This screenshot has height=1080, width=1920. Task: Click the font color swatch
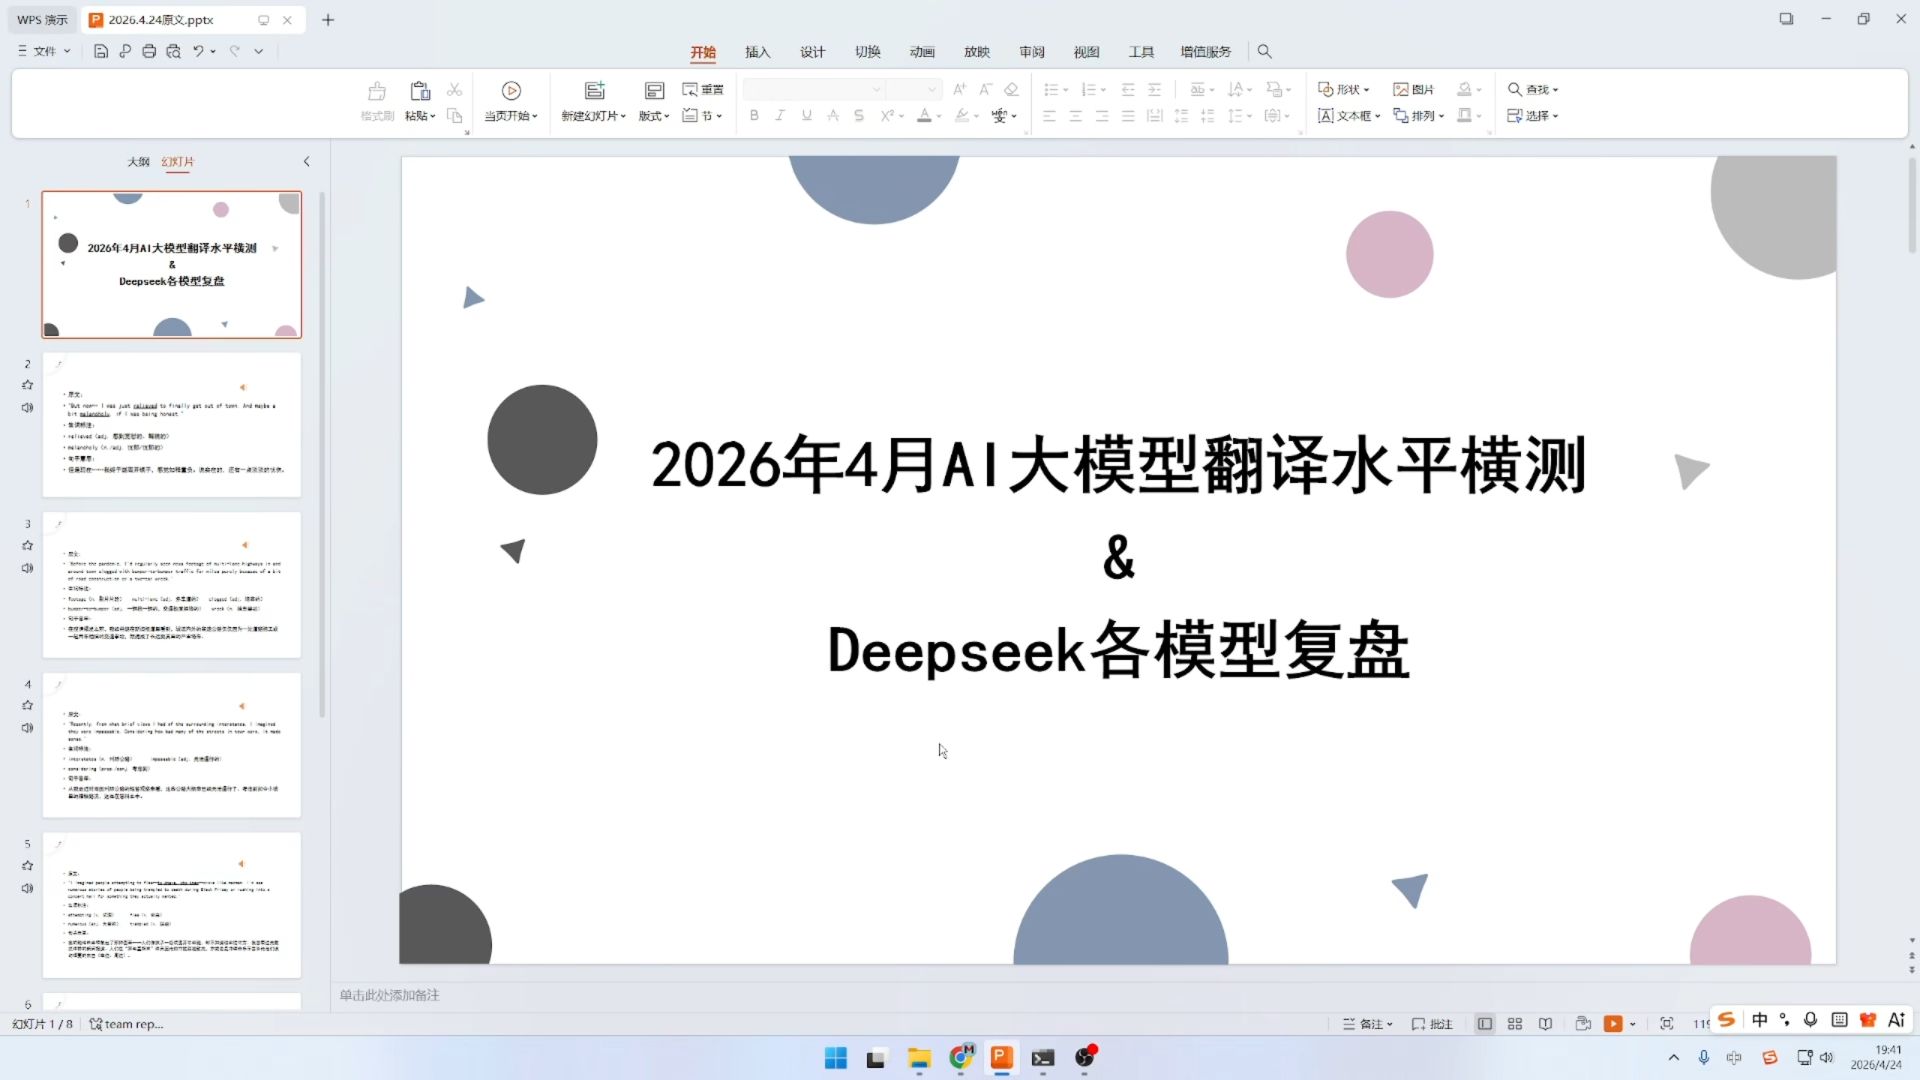(925, 116)
